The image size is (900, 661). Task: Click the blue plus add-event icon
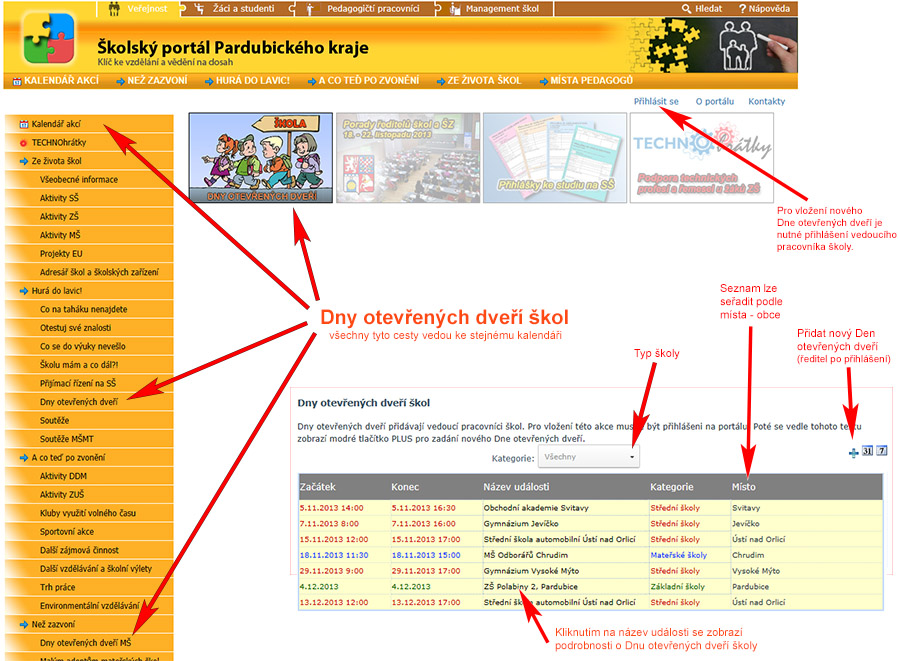click(854, 453)
